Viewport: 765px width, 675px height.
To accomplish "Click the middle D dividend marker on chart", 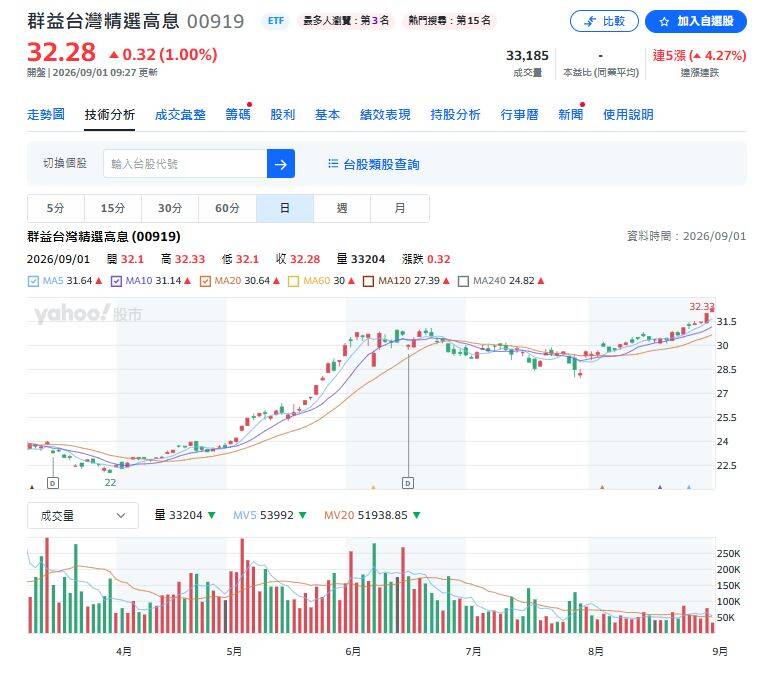I will pyautogui.click(x=408, y=483).
